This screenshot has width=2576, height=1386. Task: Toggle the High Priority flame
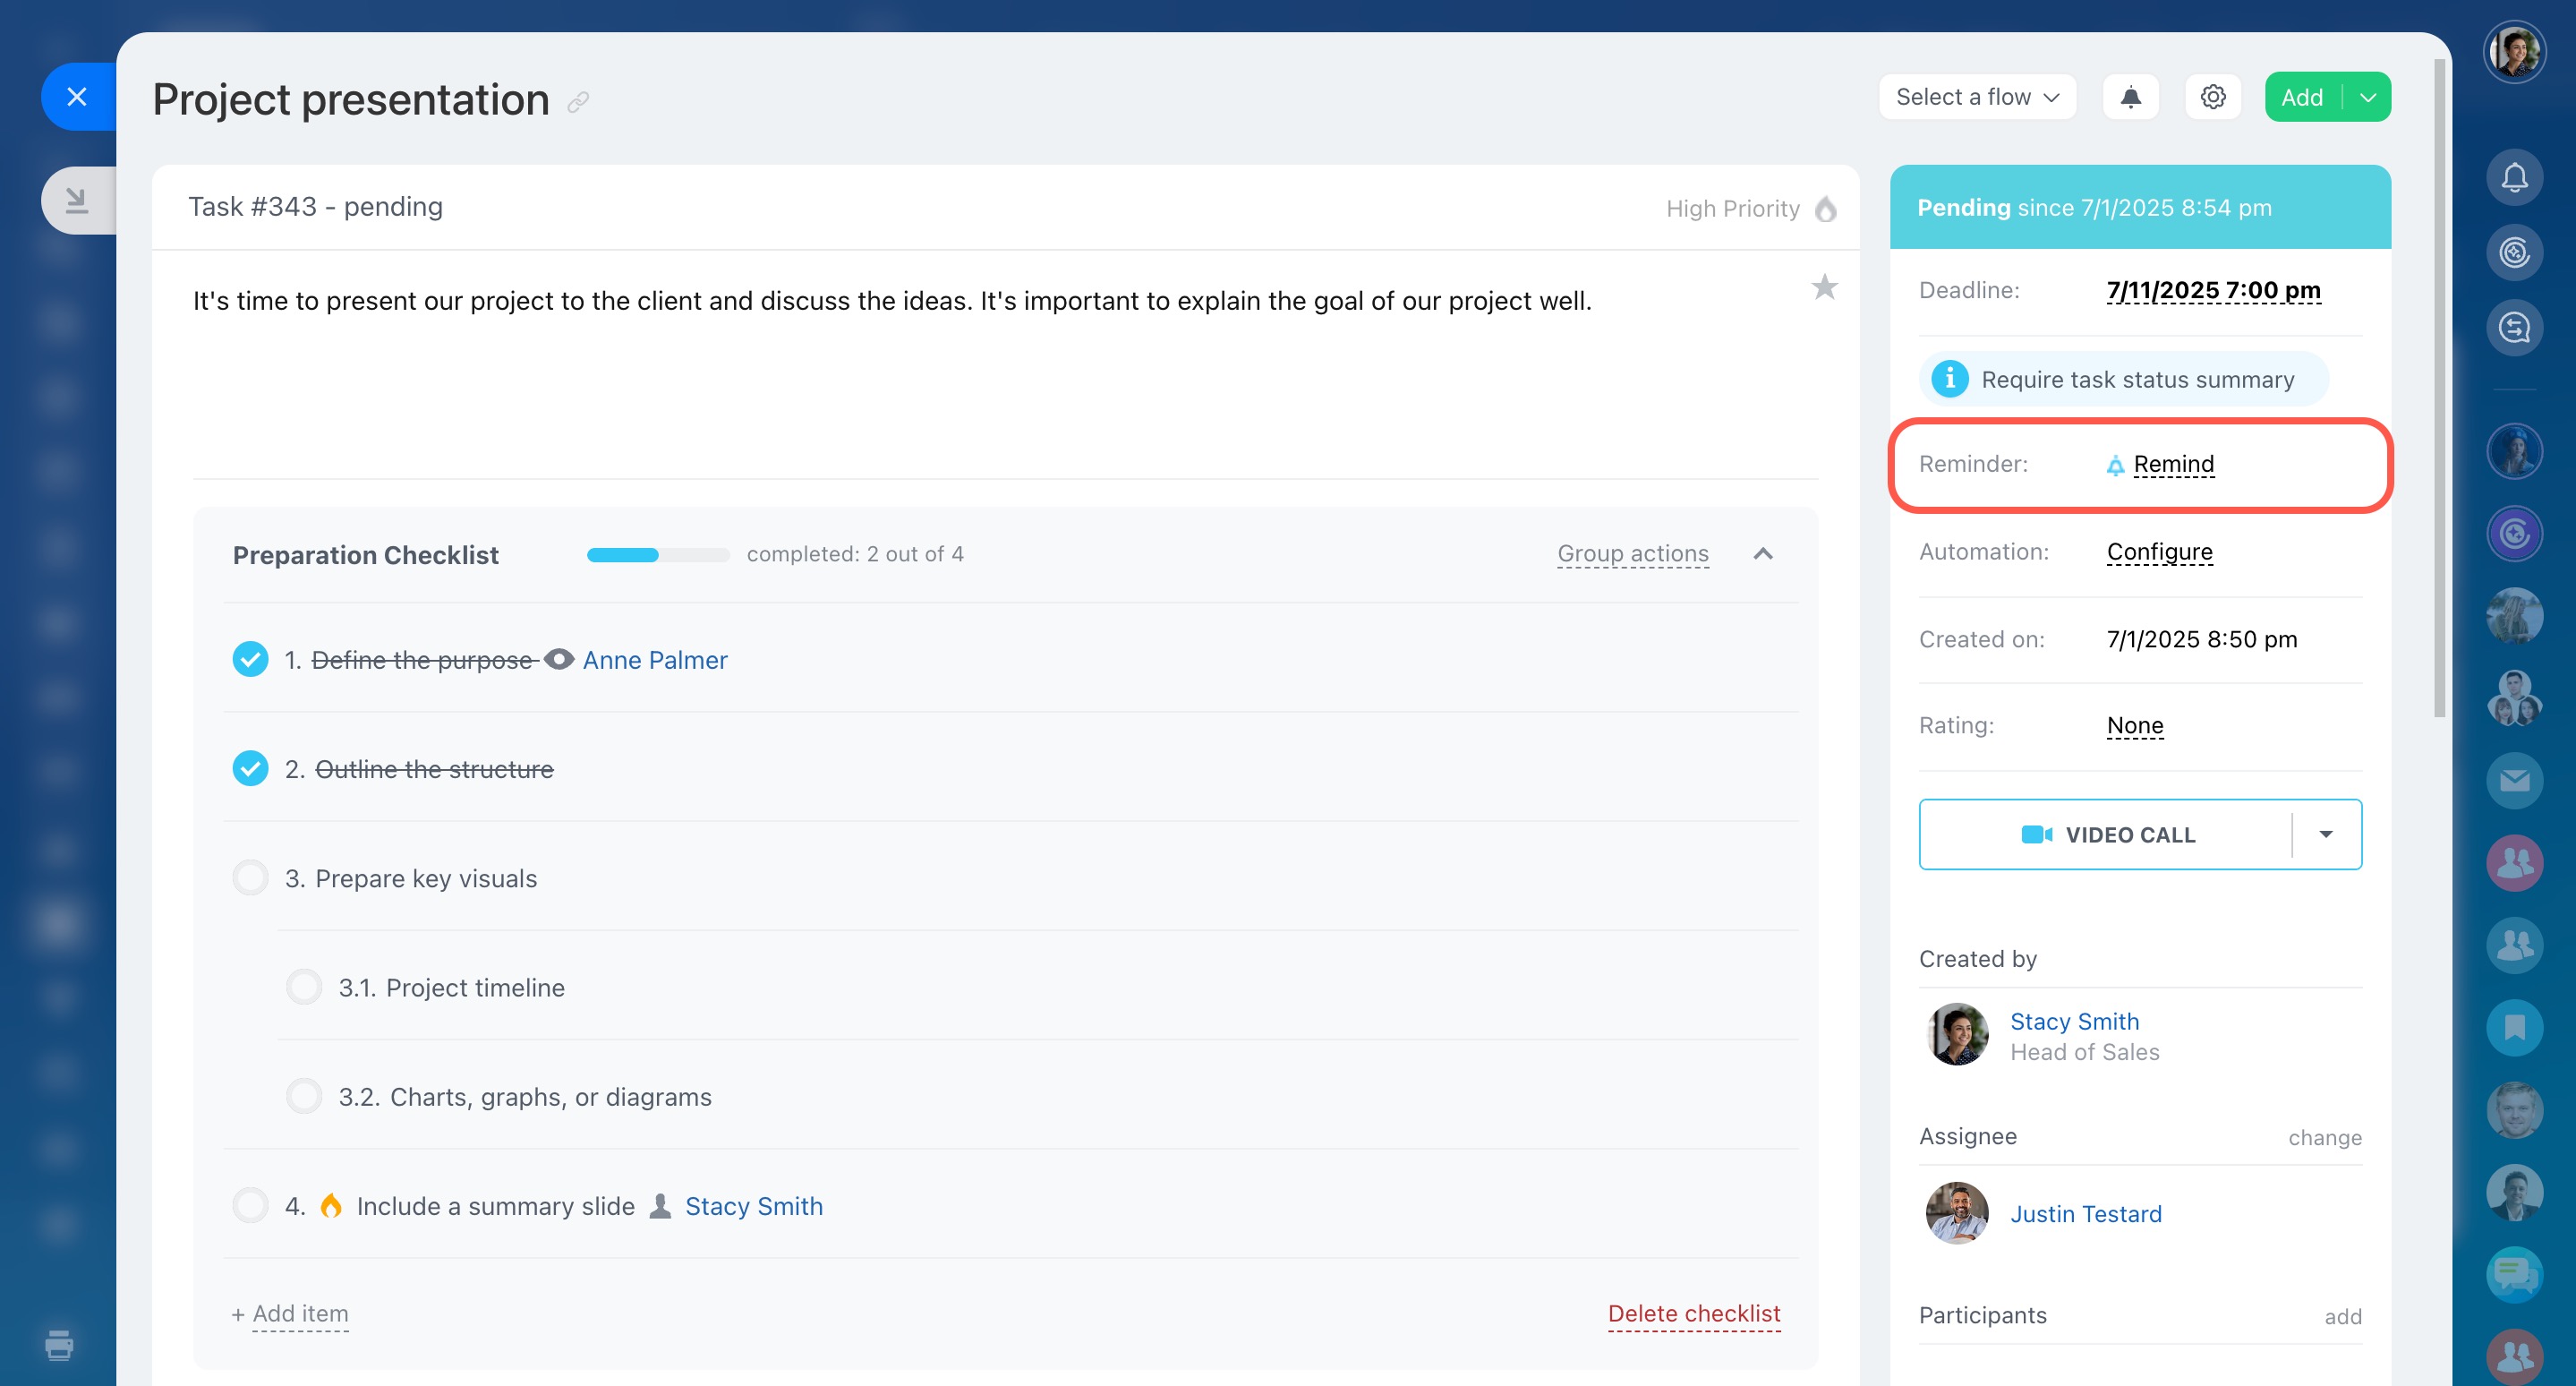(x=1826, y=208)
